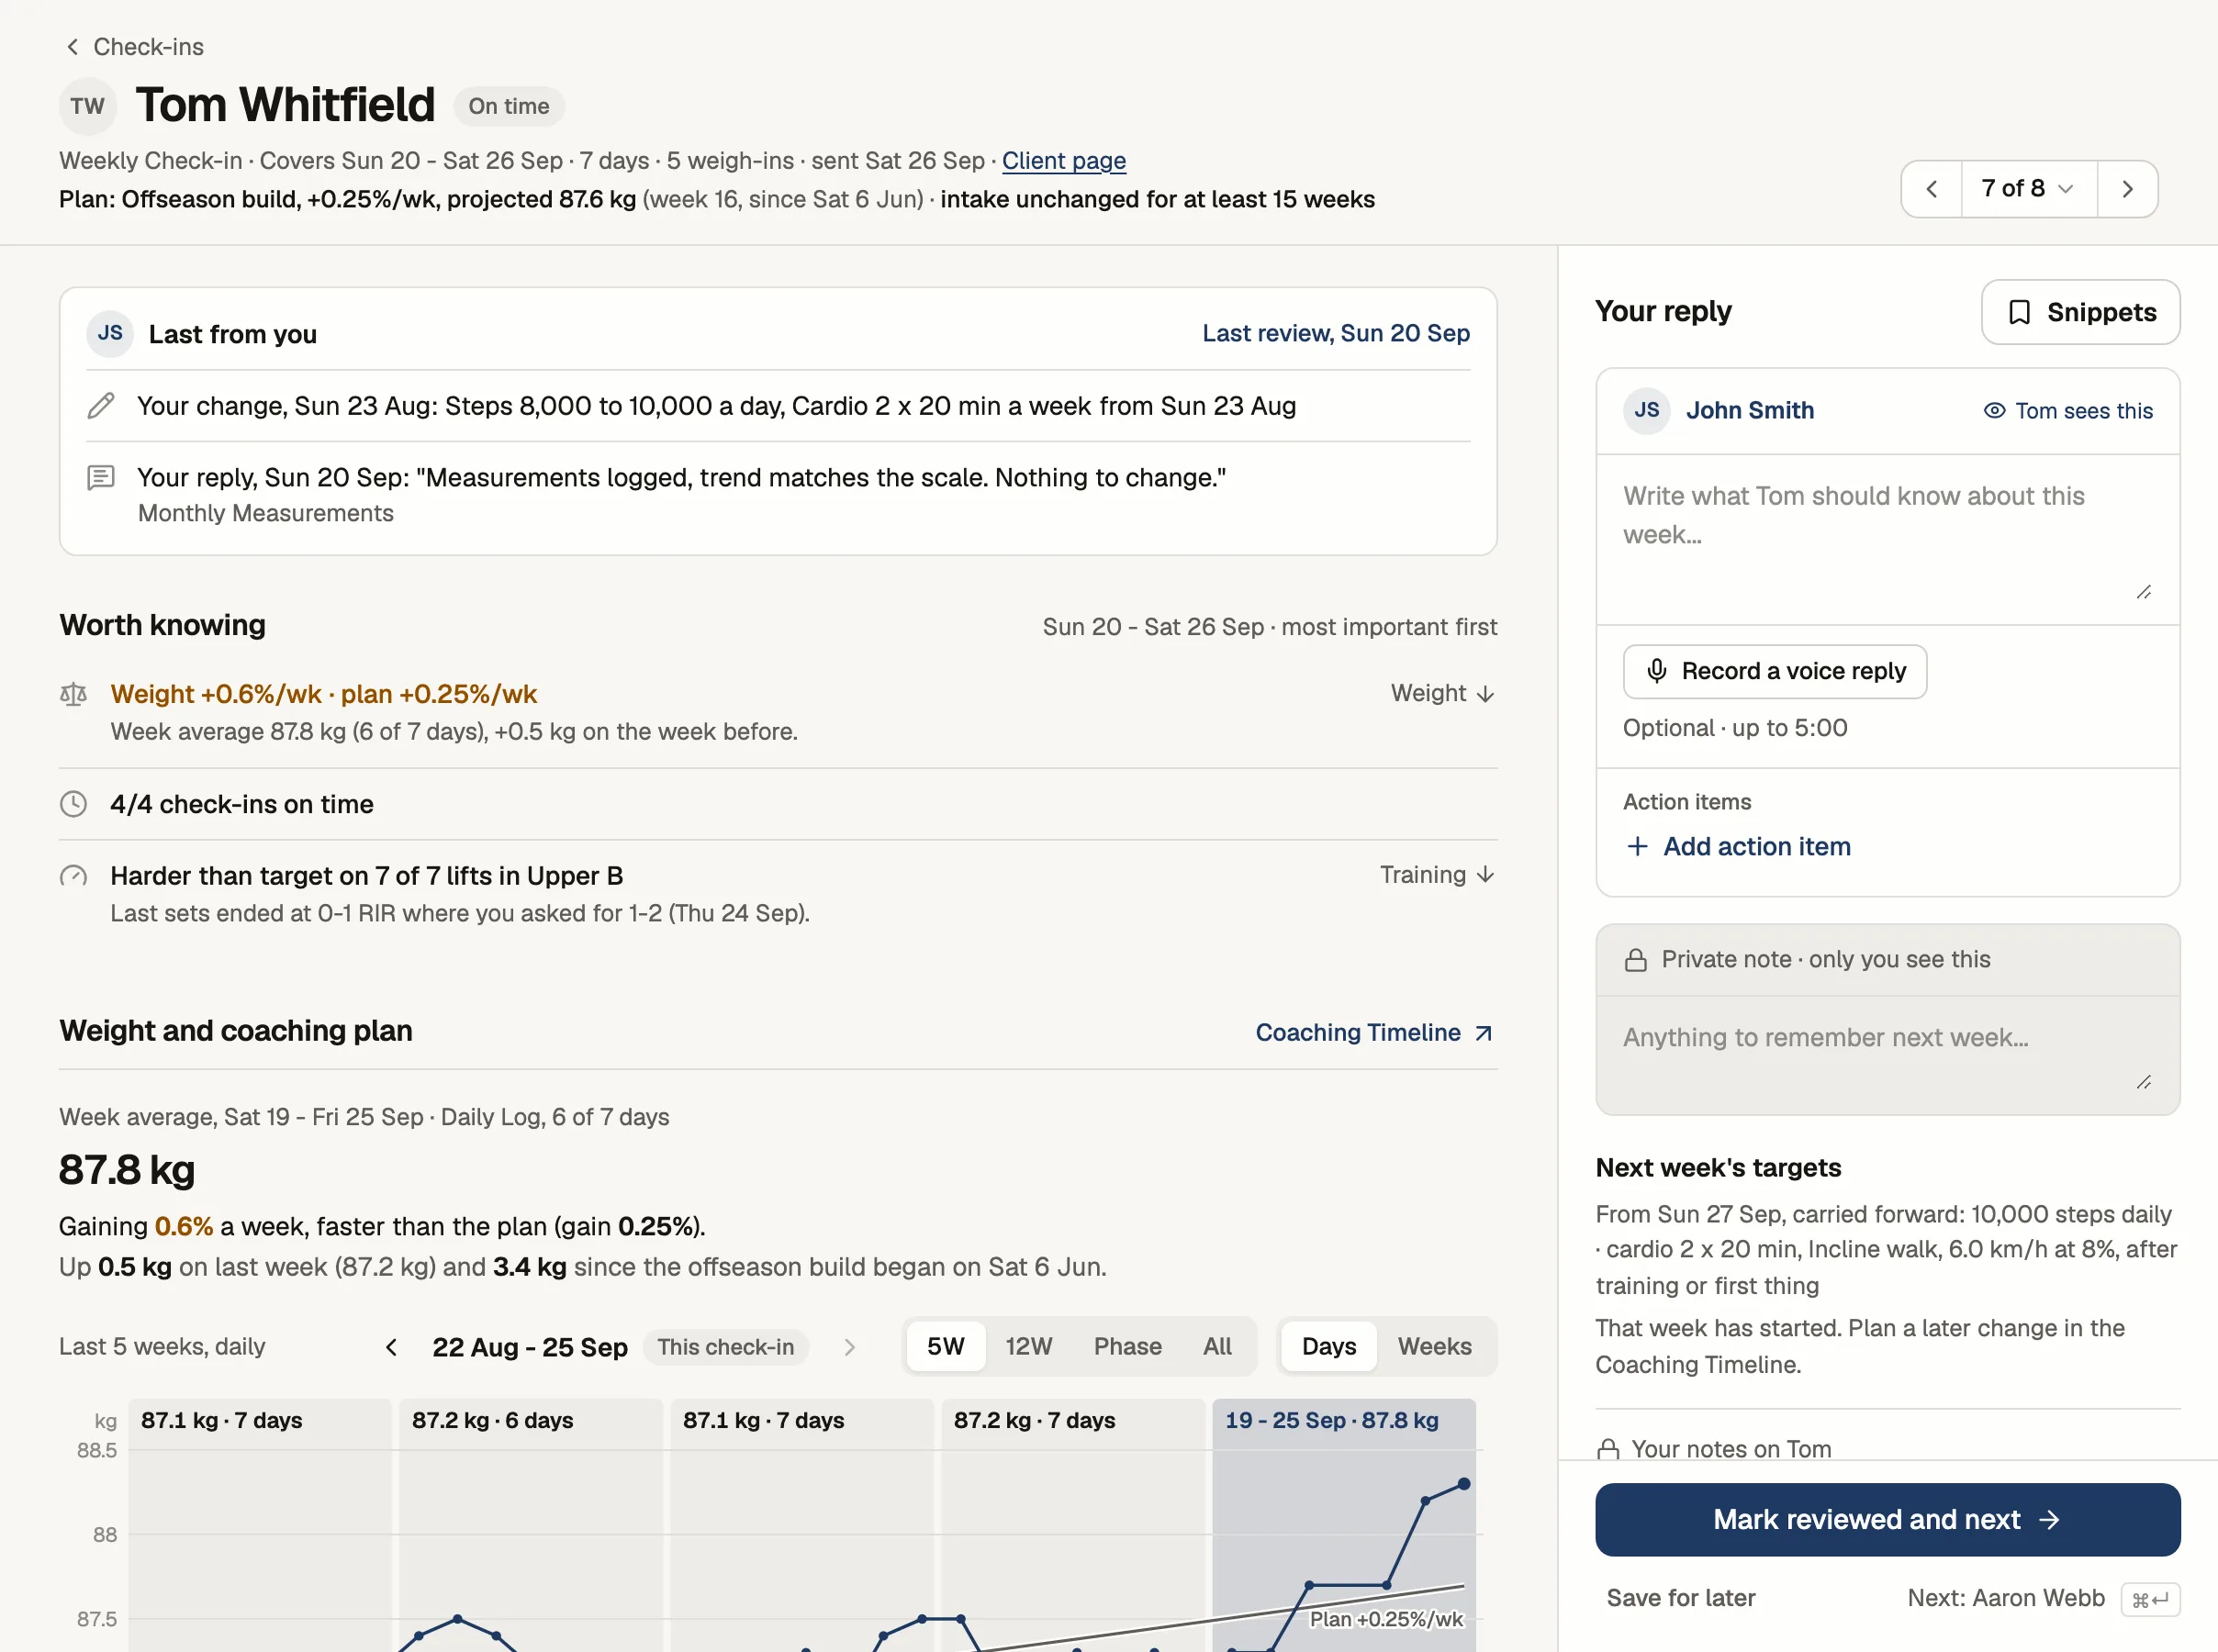The image size is (2218, 1652).
Task: Click John Smith's JS avatar in reply
Action: click(x=1646, y=411)
